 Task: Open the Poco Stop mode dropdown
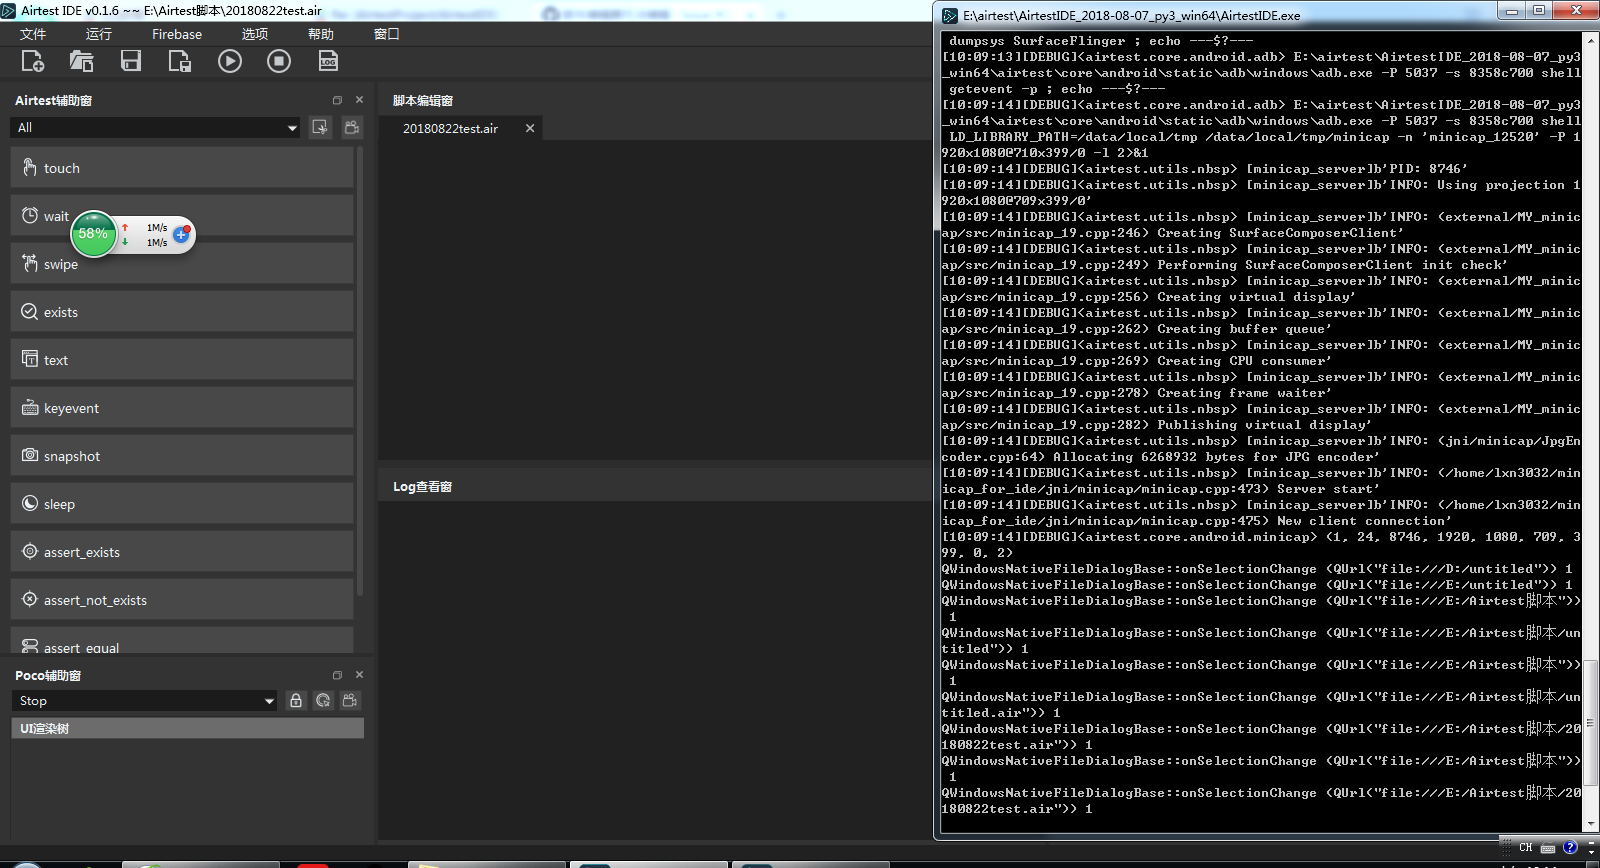click(144, 701)
